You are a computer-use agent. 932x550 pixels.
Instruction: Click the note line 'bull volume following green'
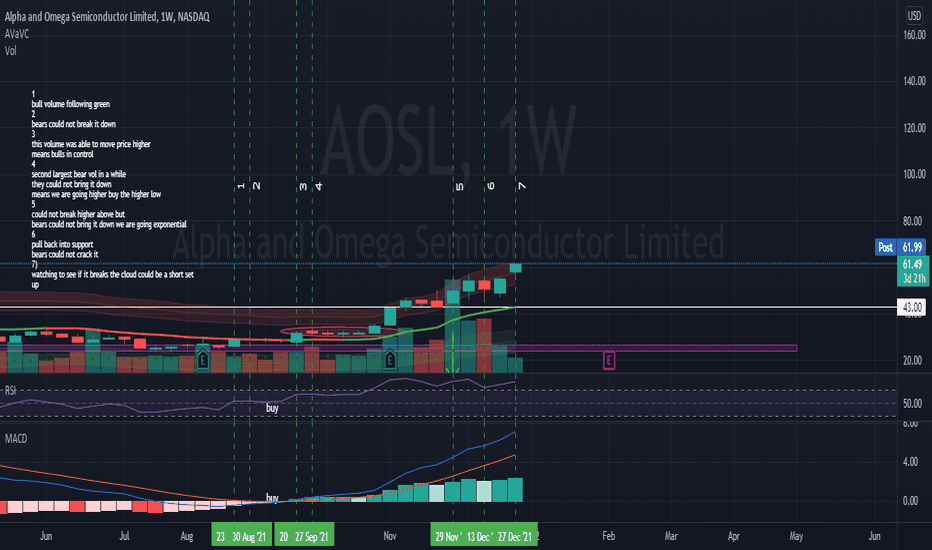click(x=71, y=104)
